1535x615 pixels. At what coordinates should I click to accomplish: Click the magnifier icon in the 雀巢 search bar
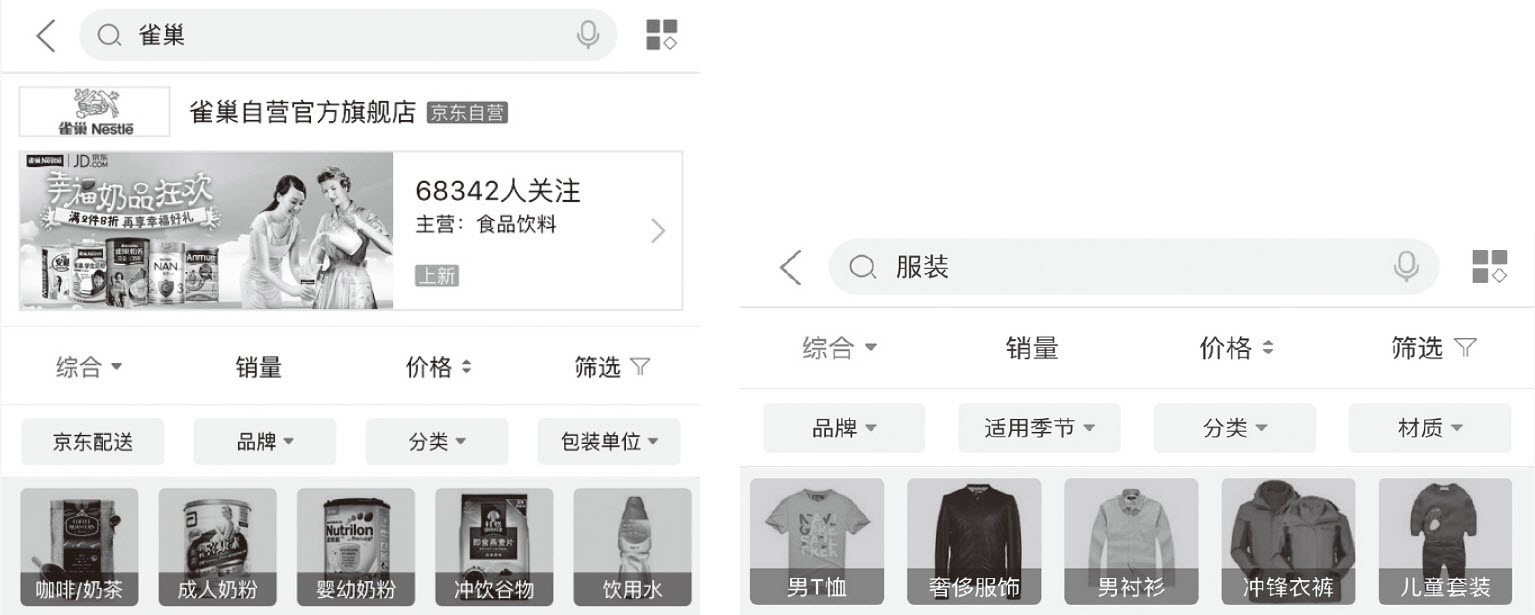pyautogui.click(x=109, y=35)
